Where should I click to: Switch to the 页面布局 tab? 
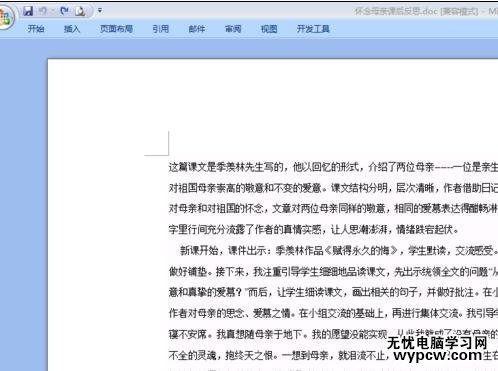pyautogui.click(x=116, y=29)
